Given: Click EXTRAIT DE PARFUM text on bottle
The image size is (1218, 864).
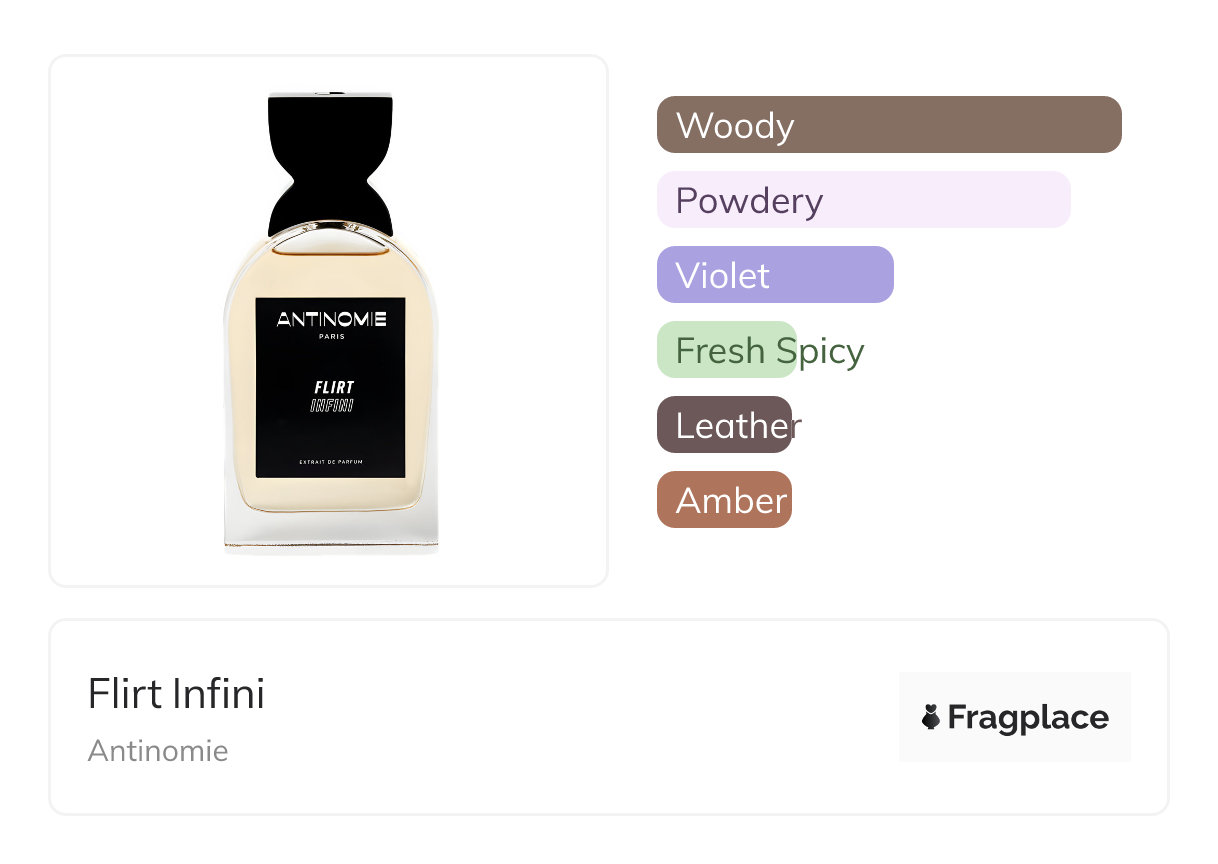Looking at the screenshot, I should 330,461.
